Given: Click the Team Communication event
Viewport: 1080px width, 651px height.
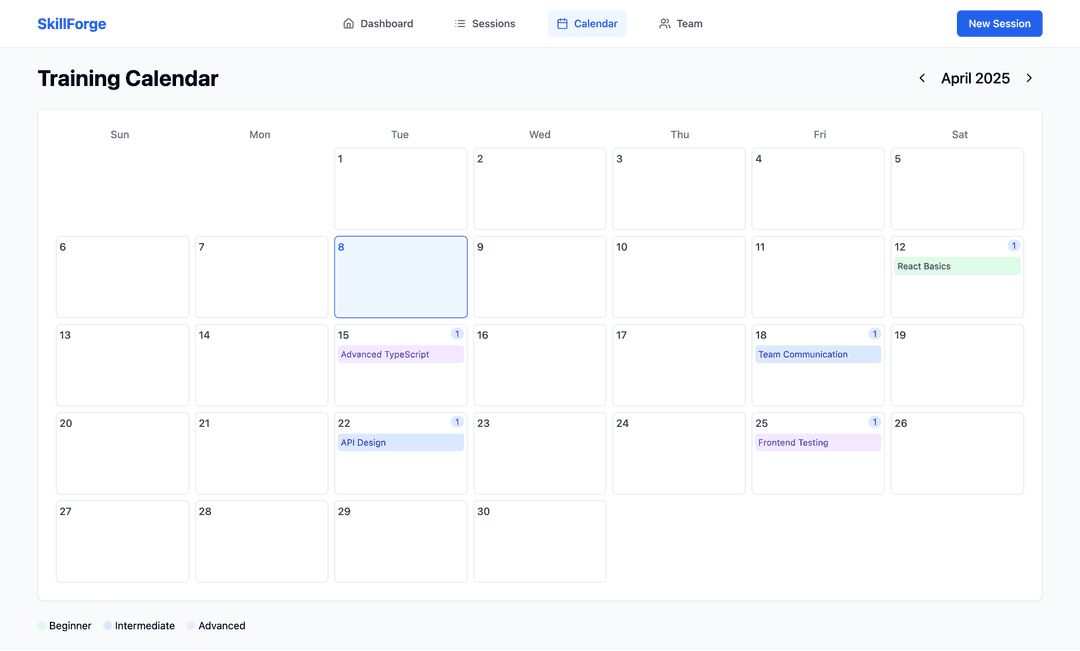Looking at the screenshot, I should pos(818,353).
